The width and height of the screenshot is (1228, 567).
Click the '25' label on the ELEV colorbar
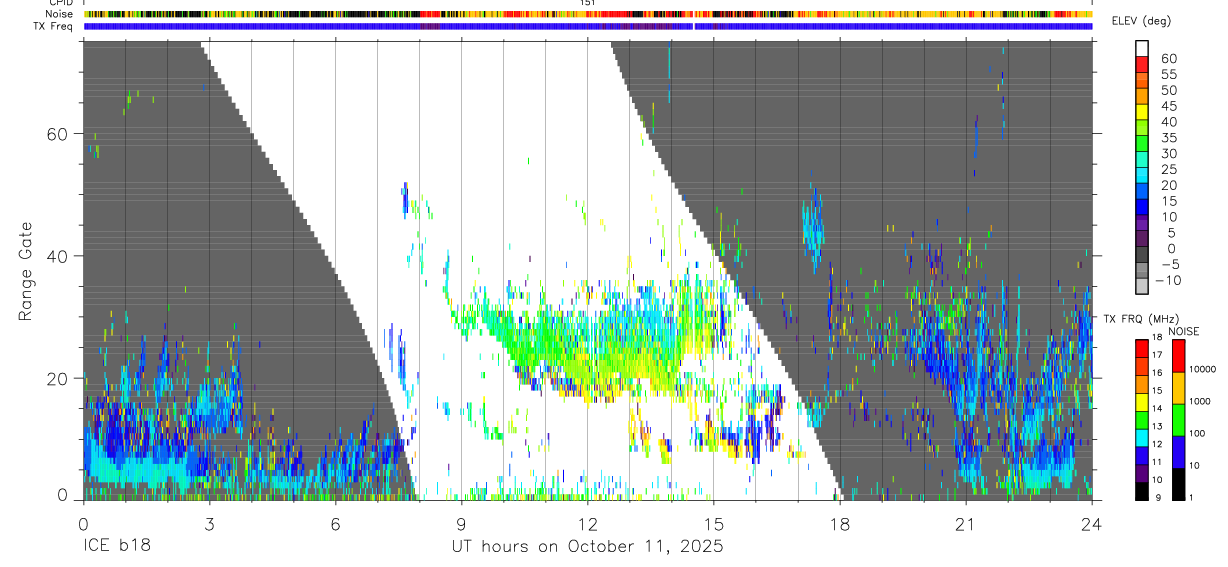coord(1168,169)
